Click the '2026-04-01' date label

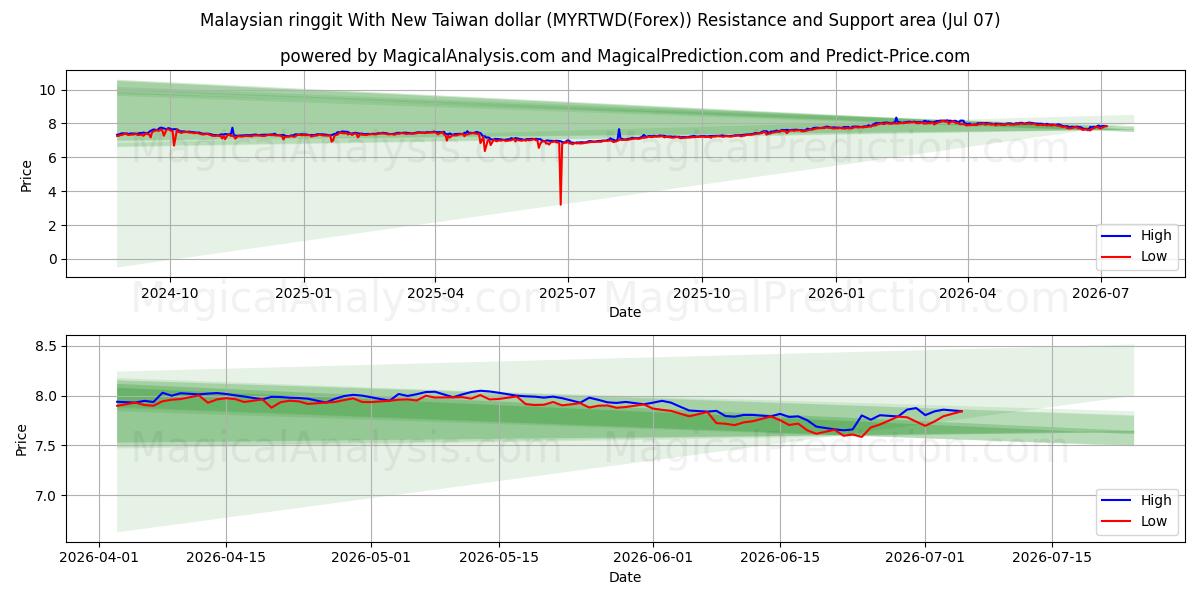(x=99, y=557)
